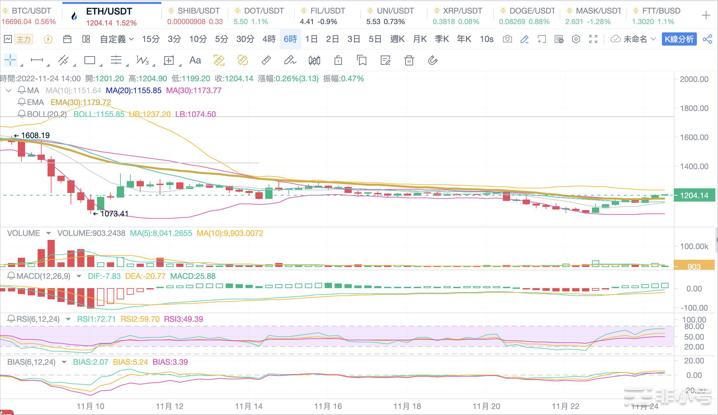Toggle the RSI alert bell

coord(11,319)
